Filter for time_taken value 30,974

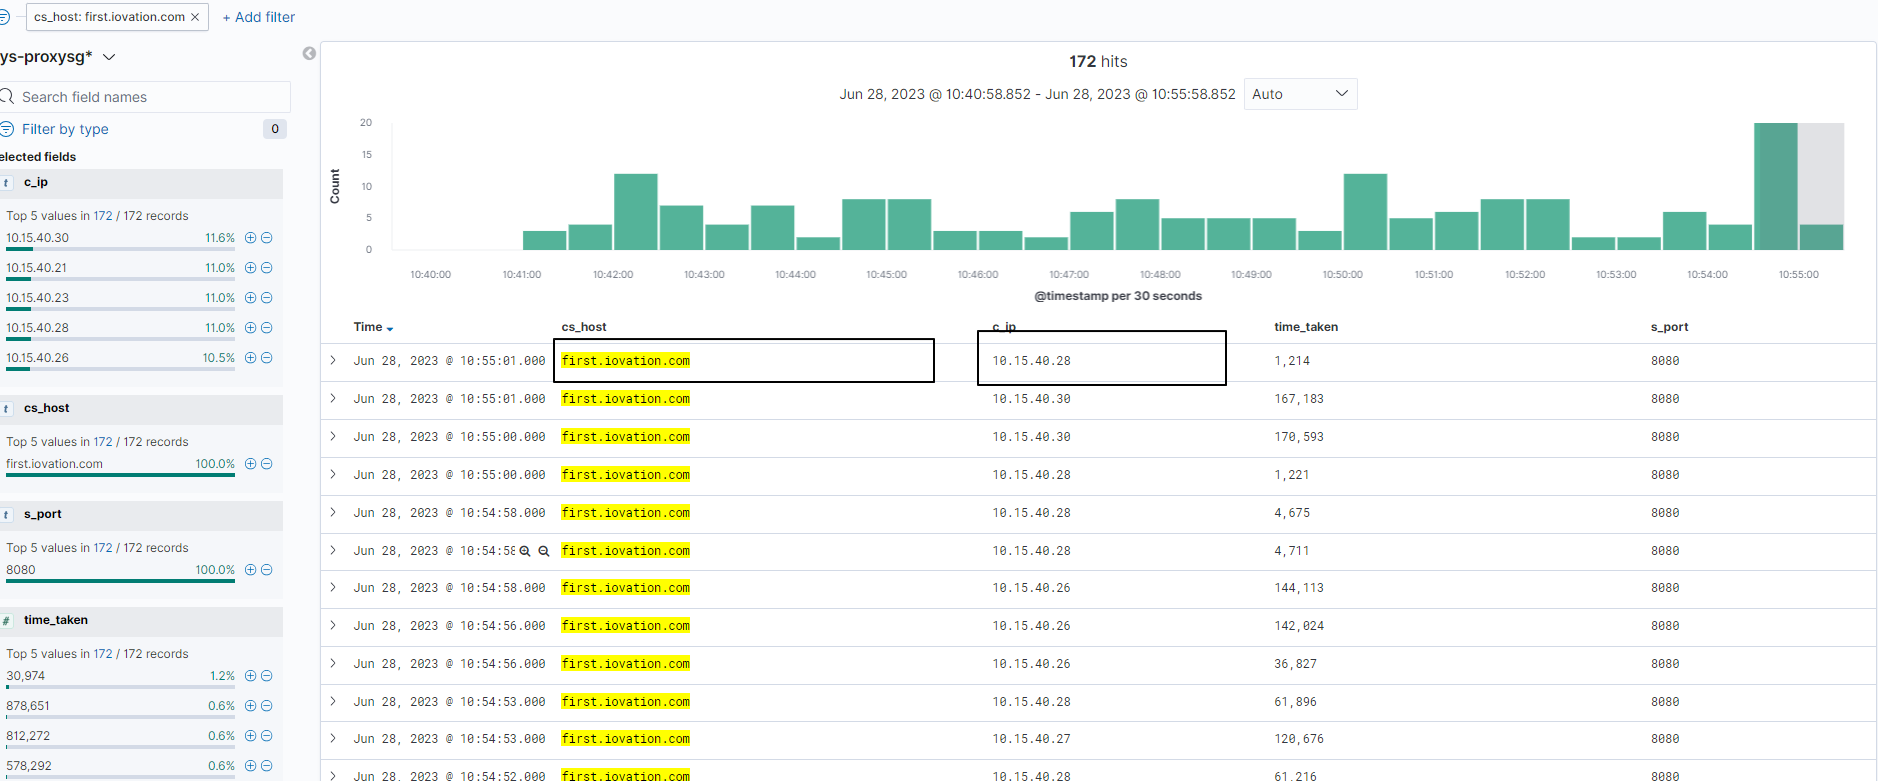click(x=250, y=676)
